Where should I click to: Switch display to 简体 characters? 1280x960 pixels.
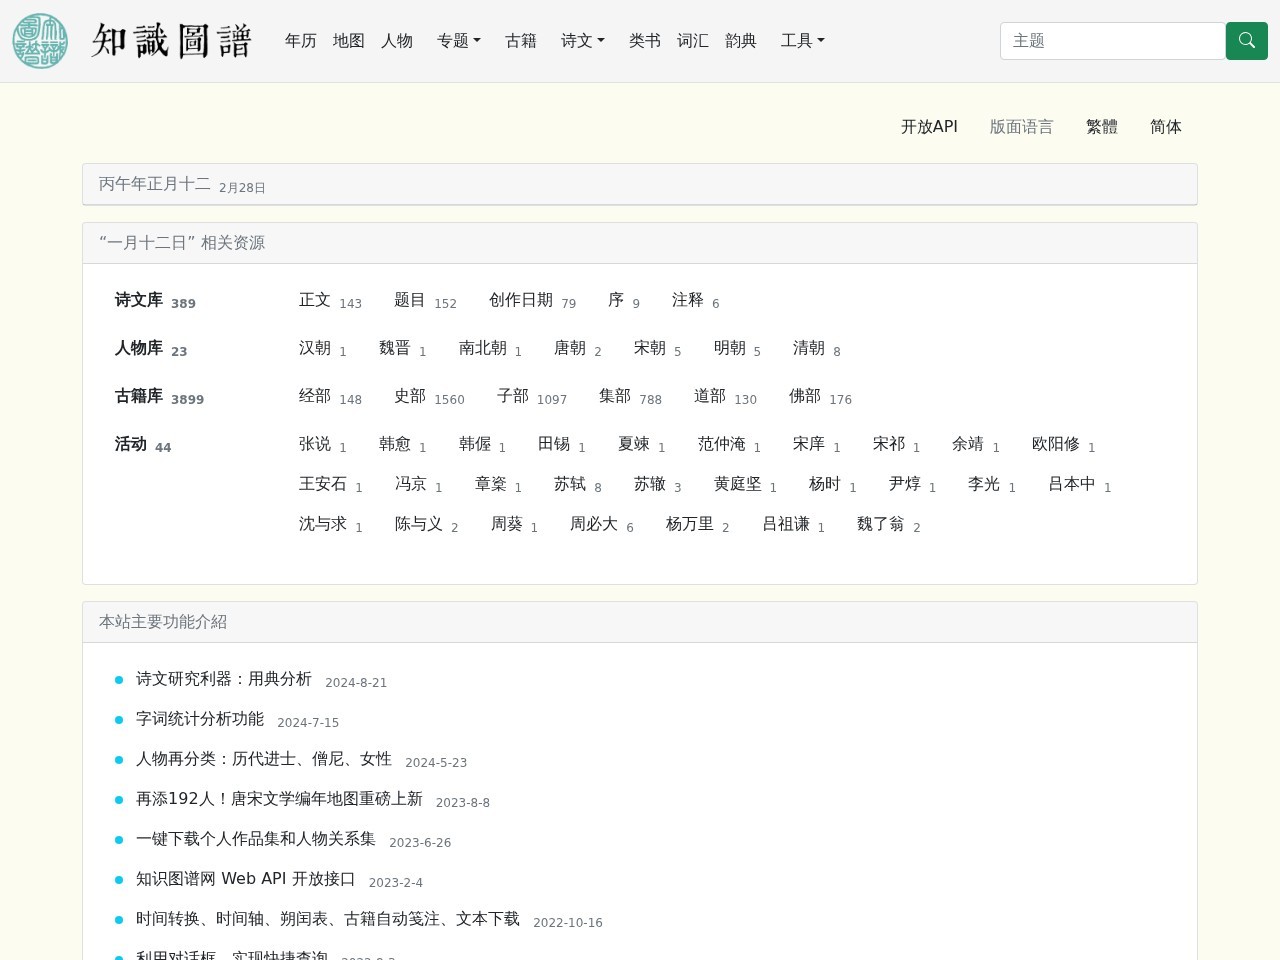coord(1165,127)
